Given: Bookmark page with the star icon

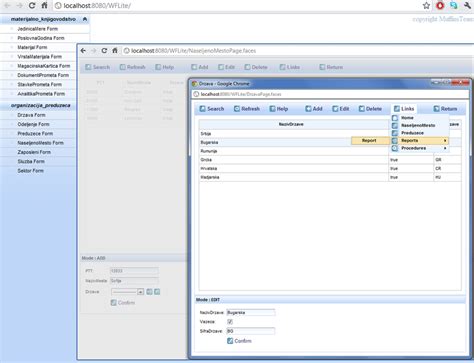Looking at the screenshot, I should tap(426, 5).
